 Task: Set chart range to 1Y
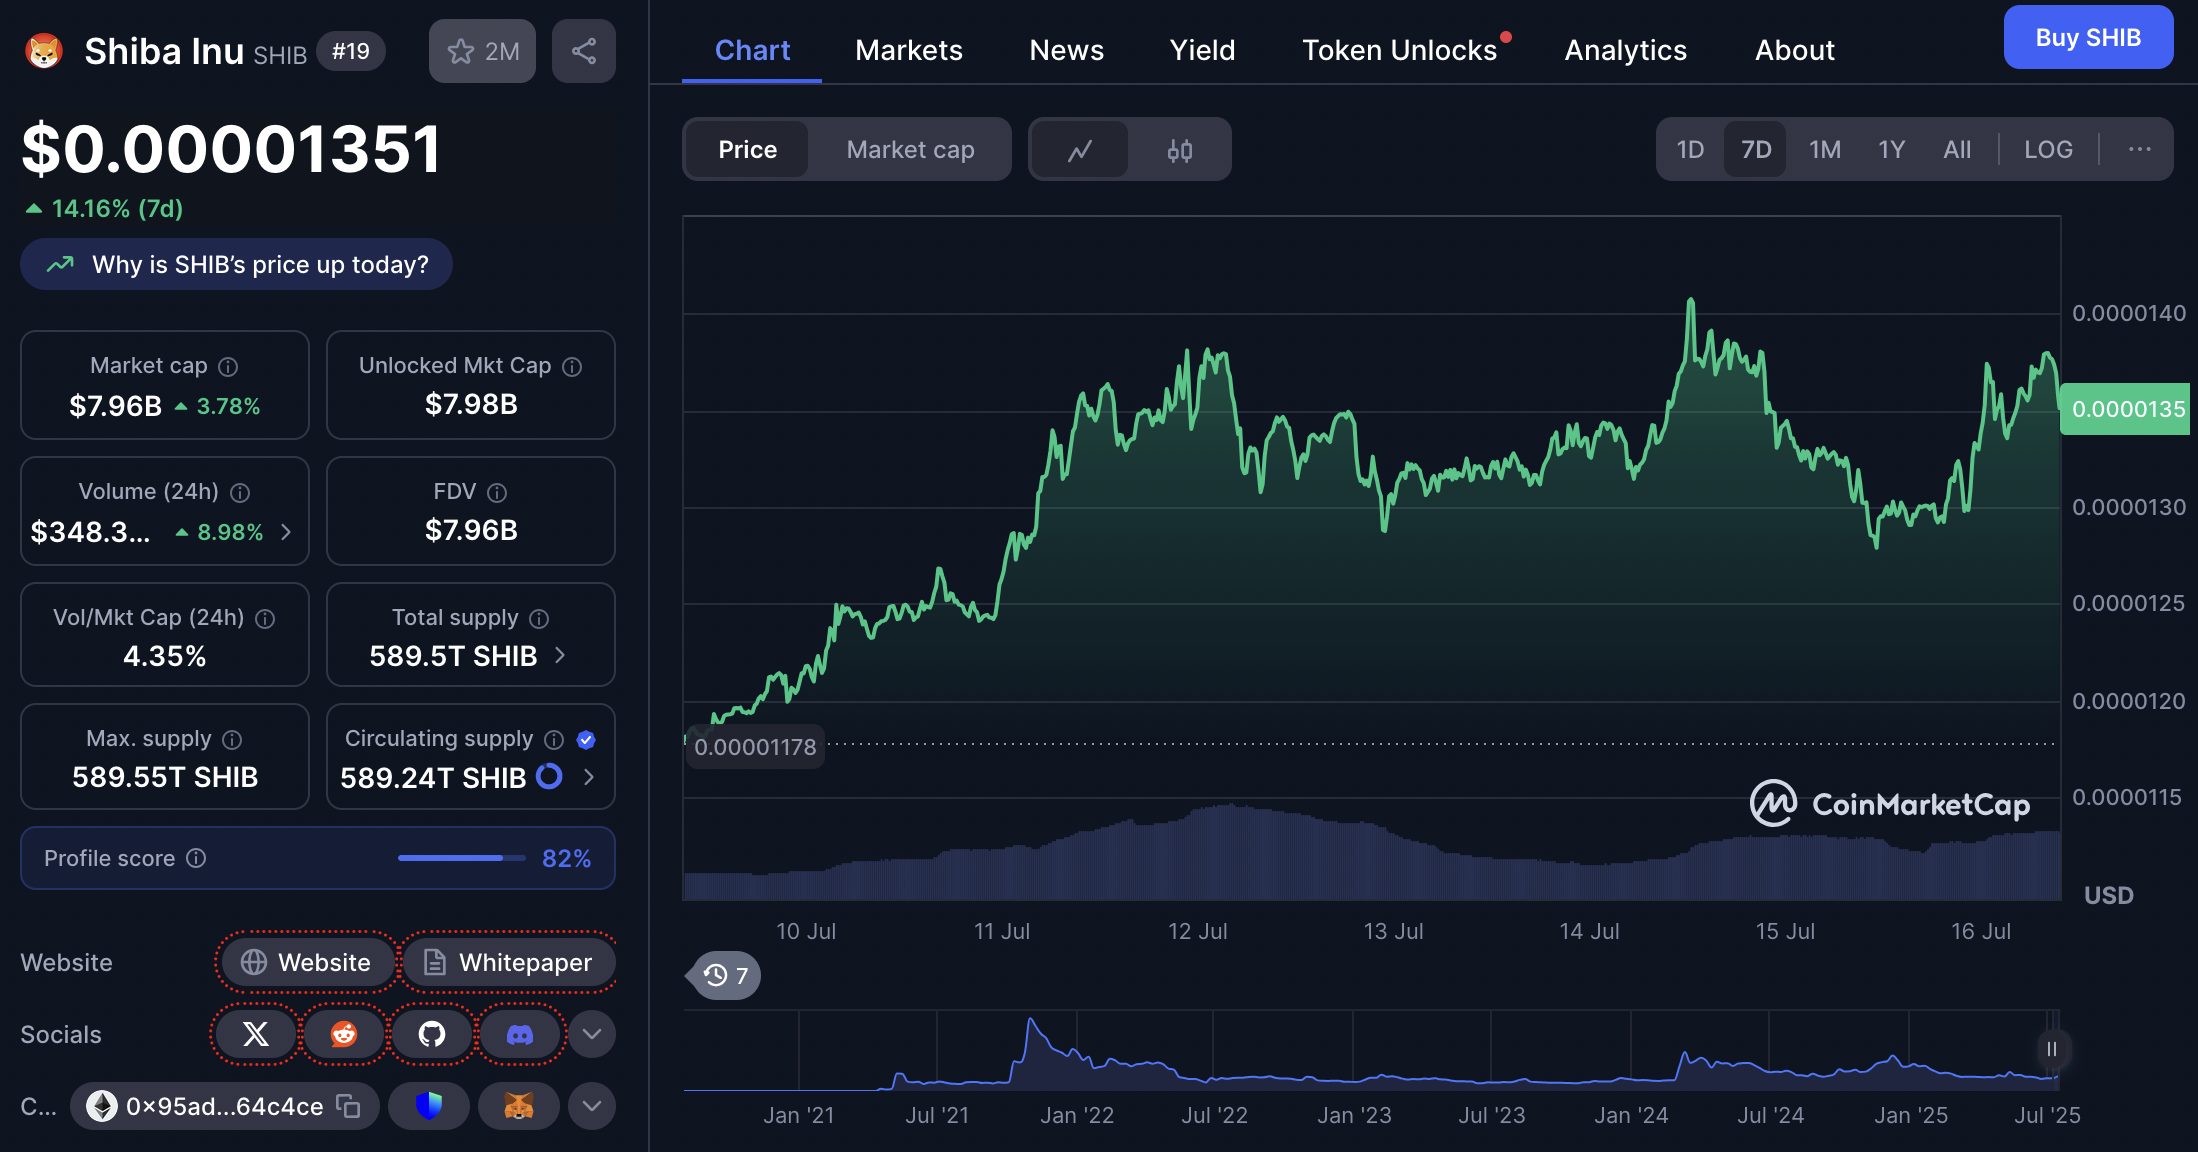pos(1891,150)
